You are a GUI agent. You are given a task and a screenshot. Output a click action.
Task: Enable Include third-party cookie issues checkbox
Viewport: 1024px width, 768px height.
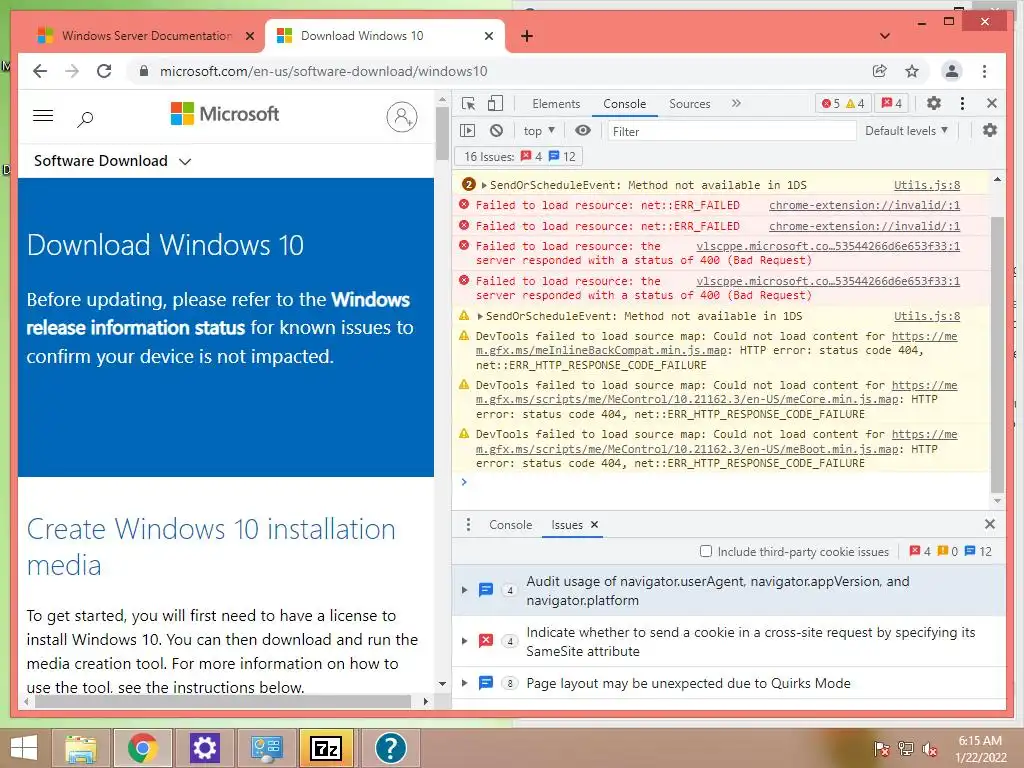pos(706,551)
